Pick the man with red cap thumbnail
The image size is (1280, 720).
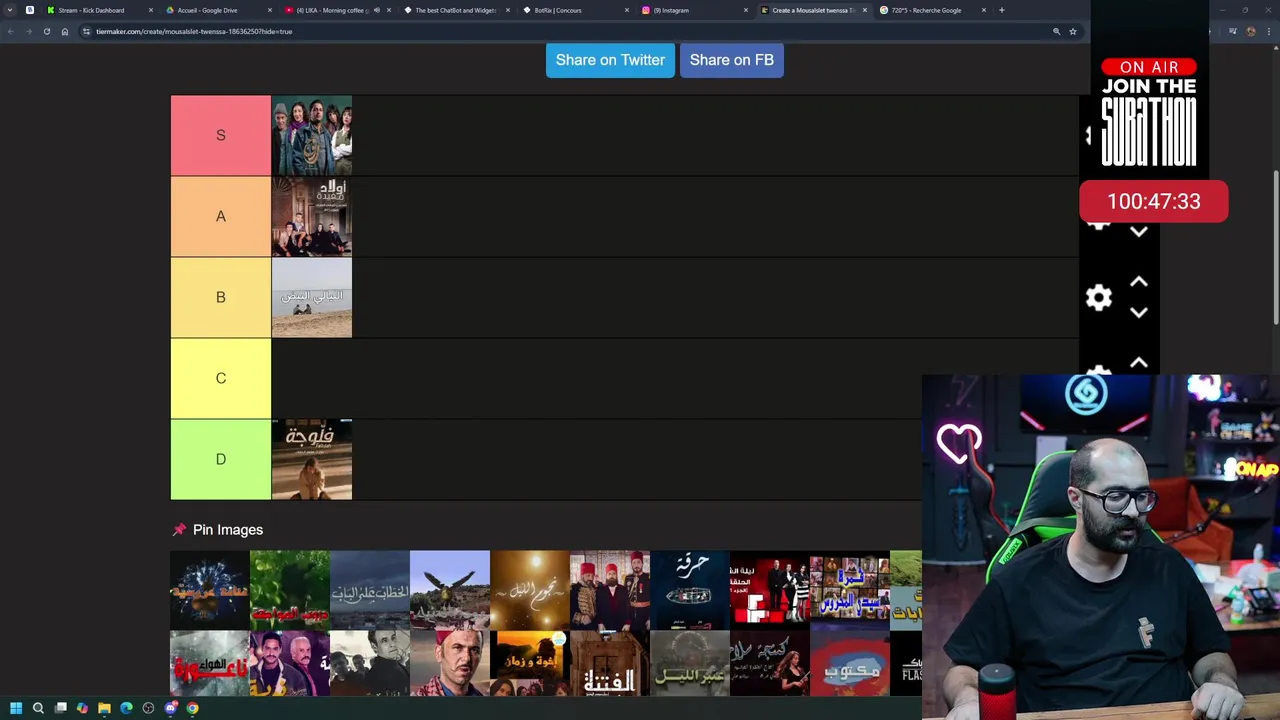tap(449, 663)
